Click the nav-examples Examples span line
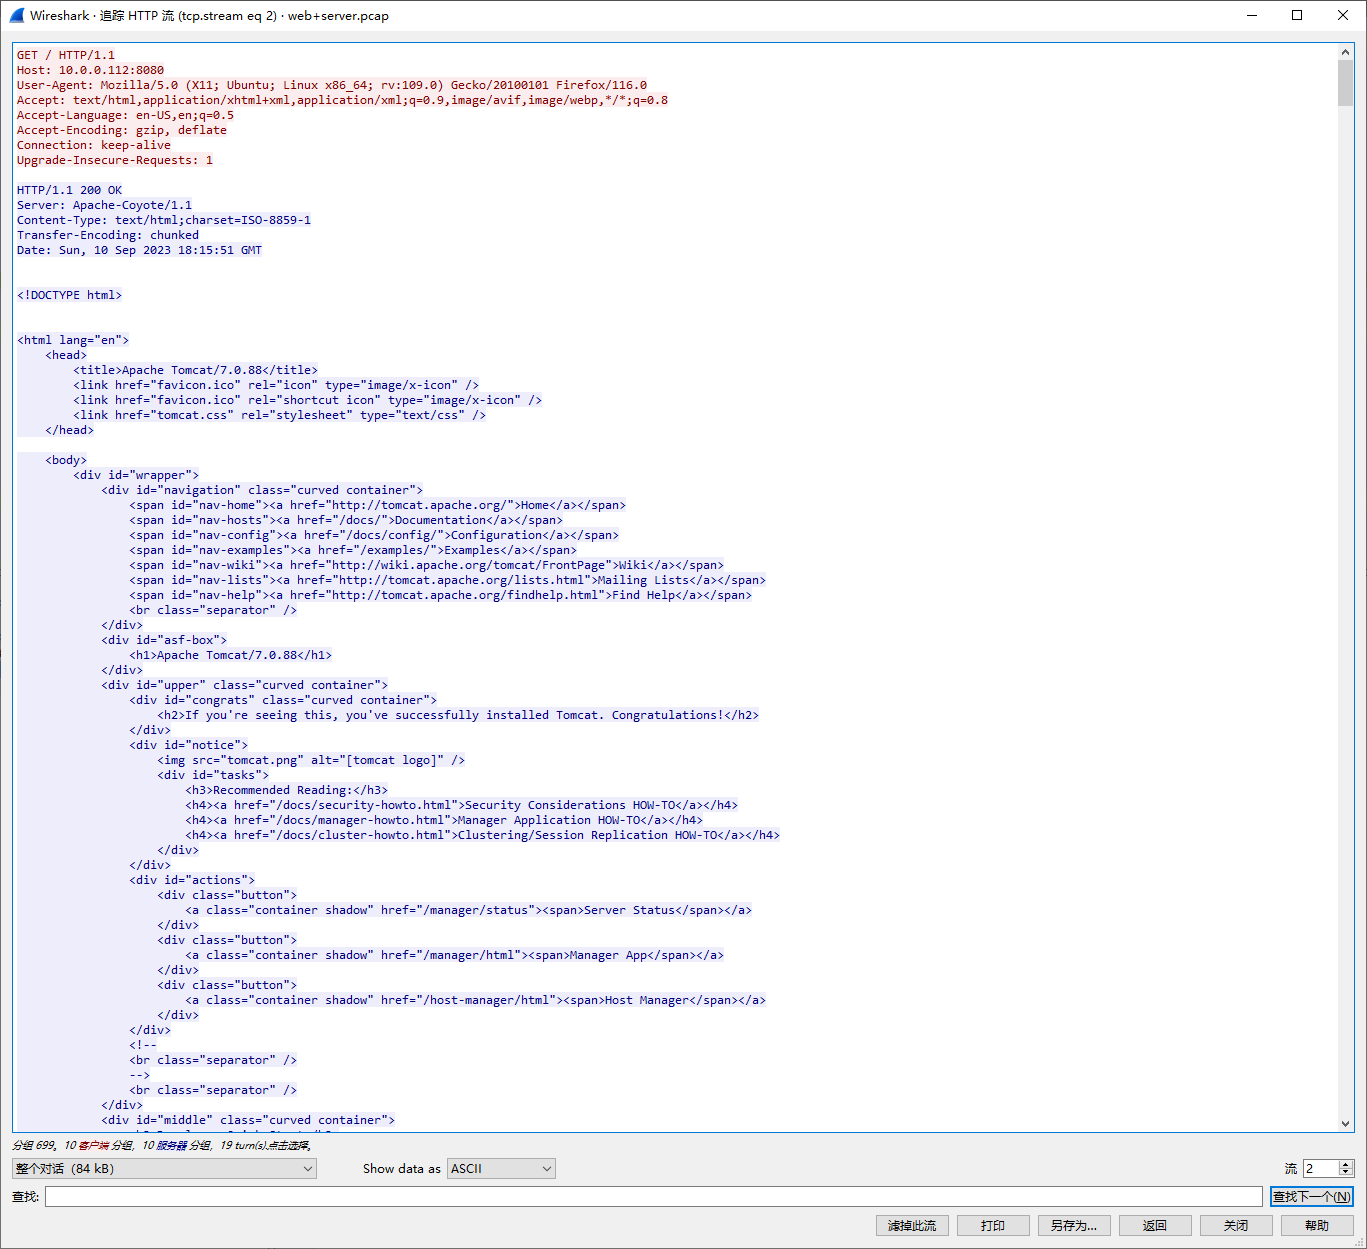Image resolution: width=1367 pixels, height=1249 pixels. click(x=353, y=550)
